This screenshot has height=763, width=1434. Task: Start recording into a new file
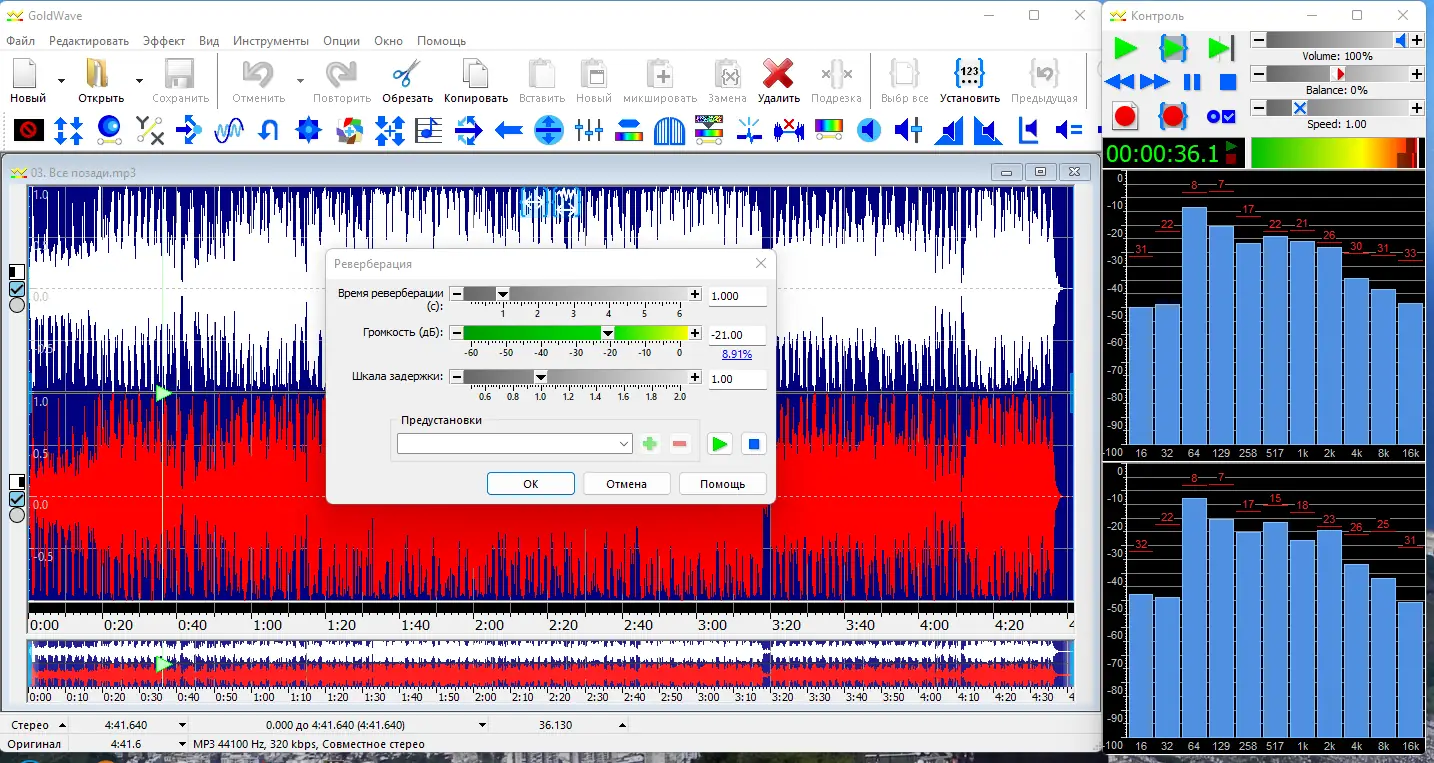[1125, 116]
